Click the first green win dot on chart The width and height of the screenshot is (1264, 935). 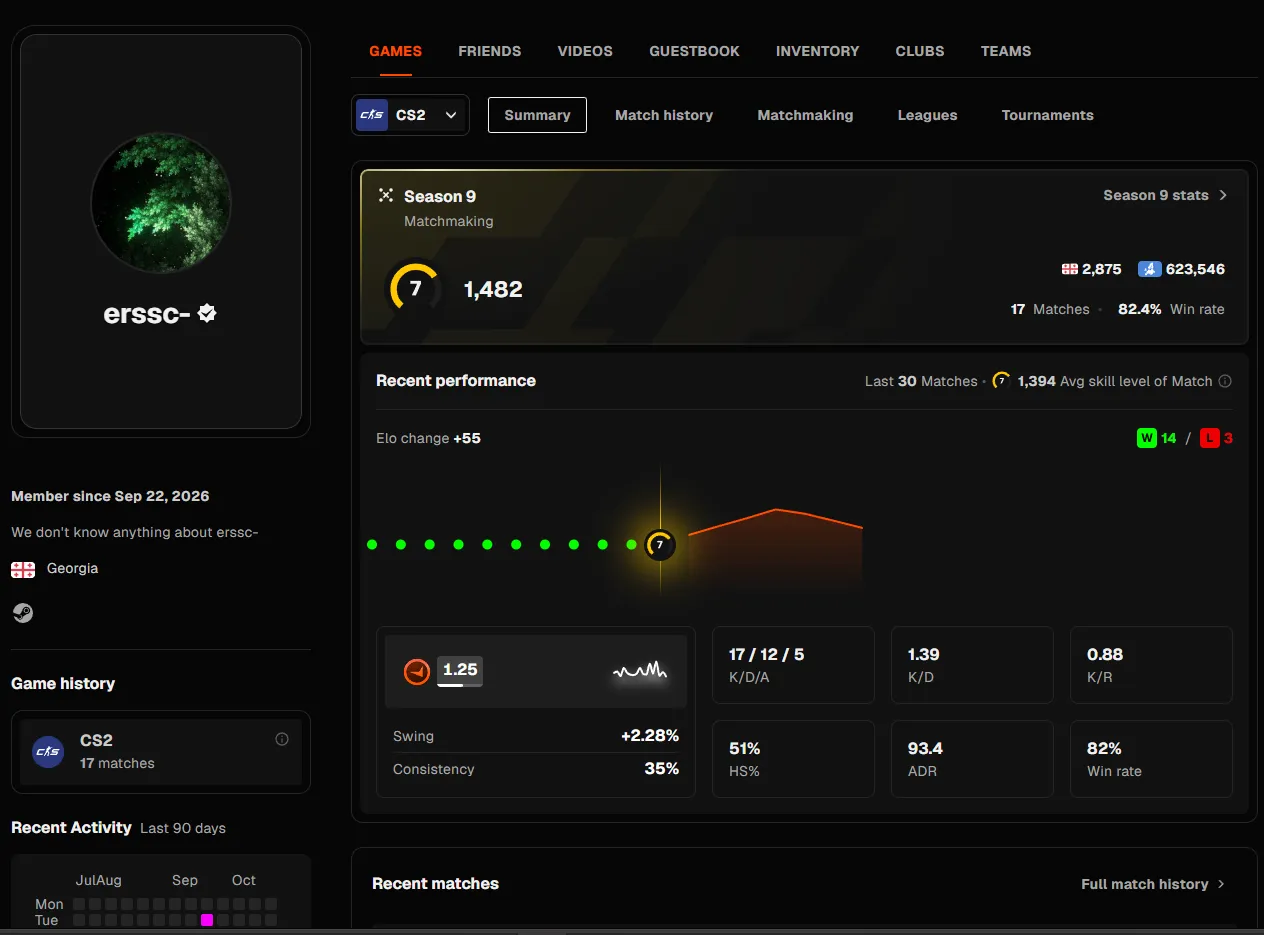[372, 545]
